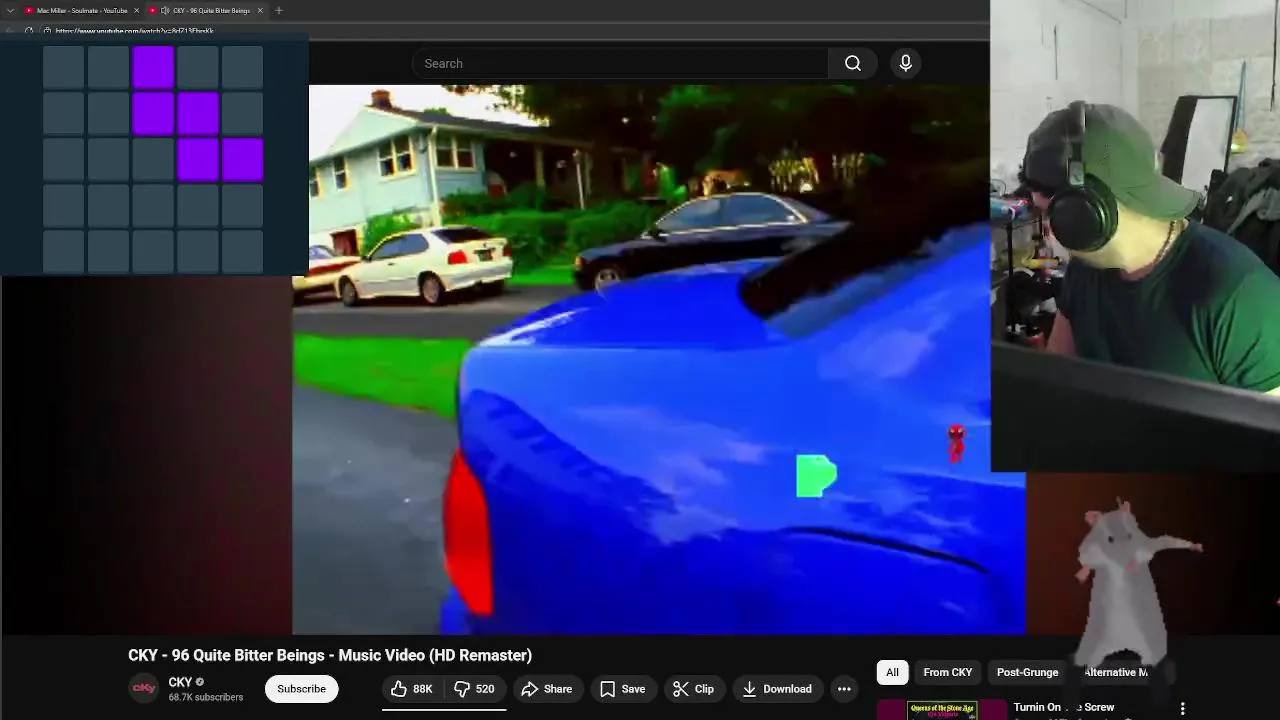Subscribe to the CKY channel
1280x720 pixels.
point(301,689)
